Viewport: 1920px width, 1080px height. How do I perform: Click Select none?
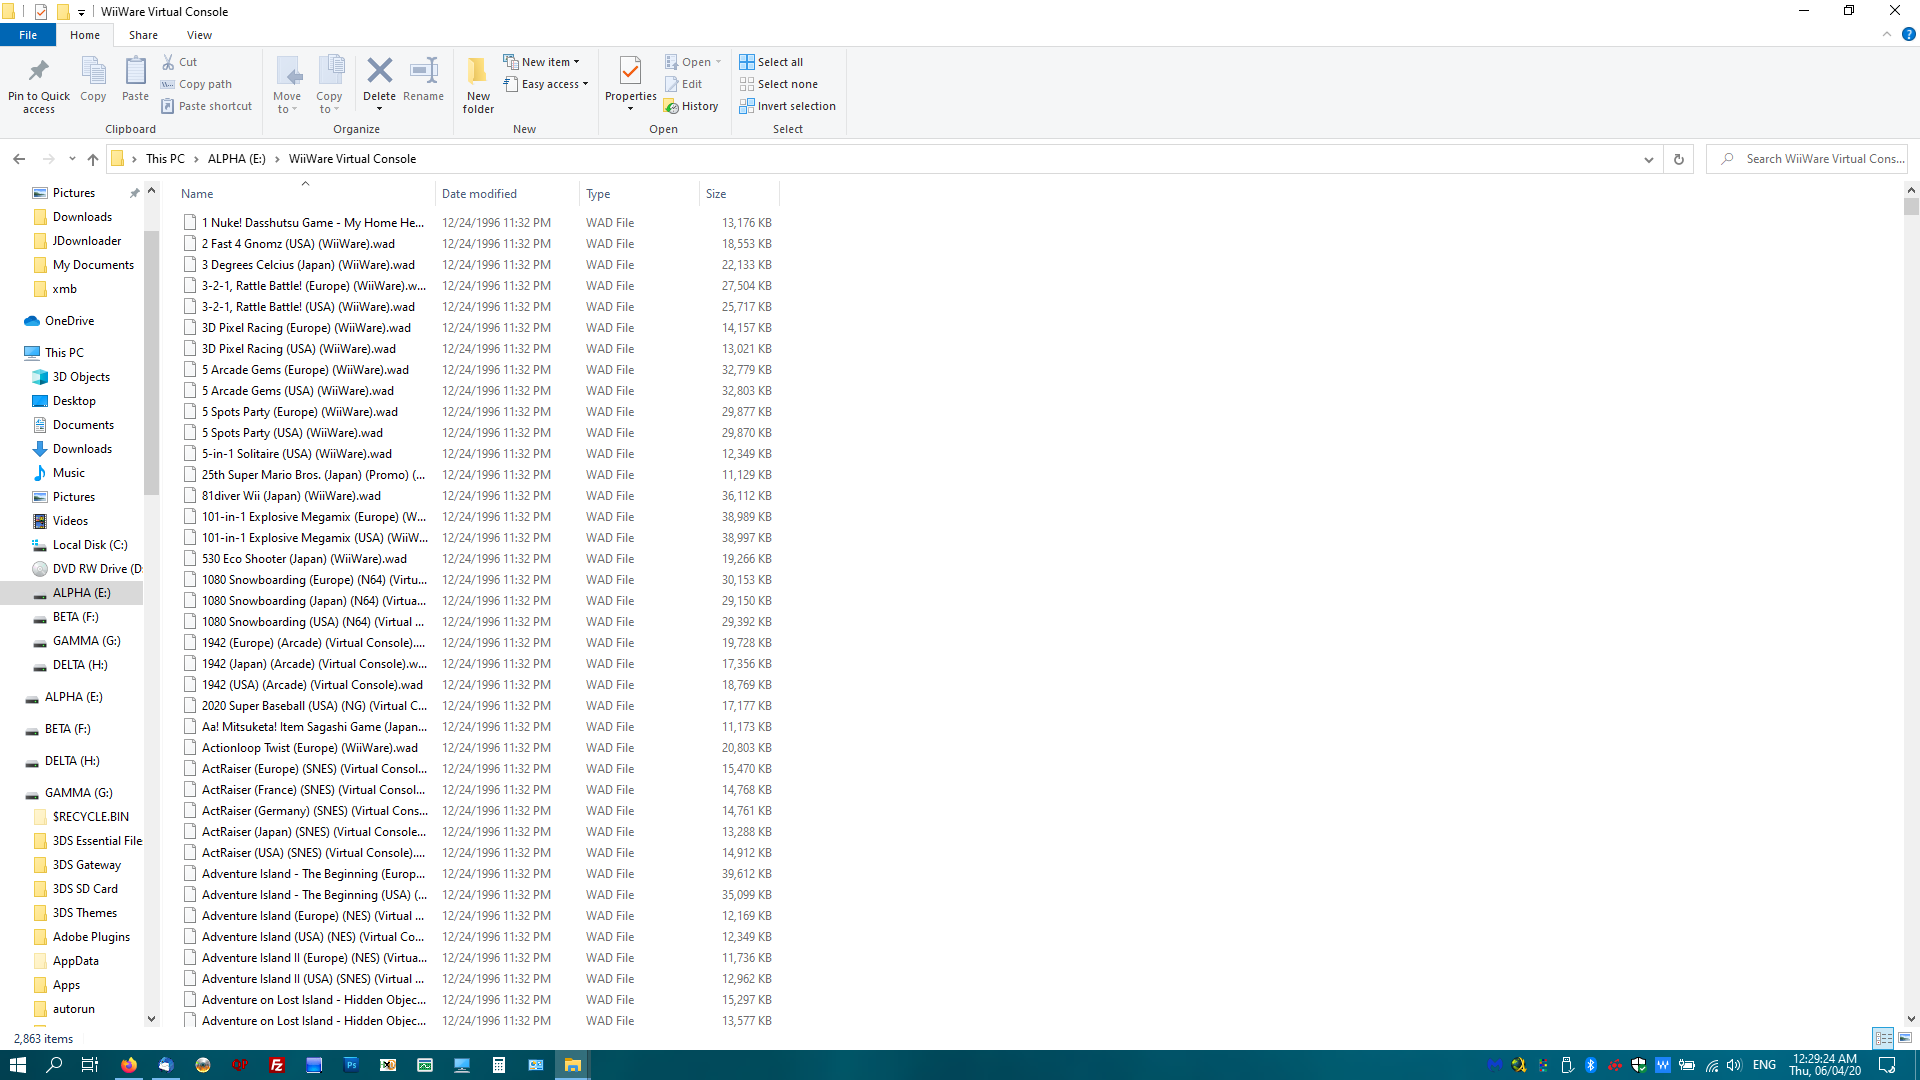(x=778, y=84)
